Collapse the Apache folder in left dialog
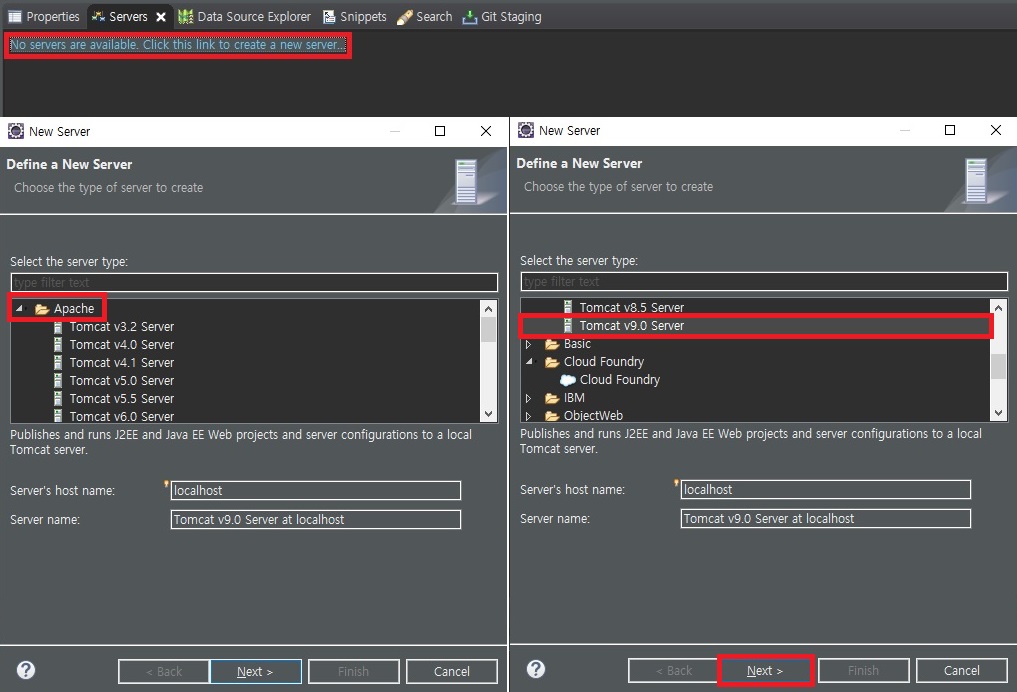1017x692 pixels. pyautogui.click(x=19, y=309)
